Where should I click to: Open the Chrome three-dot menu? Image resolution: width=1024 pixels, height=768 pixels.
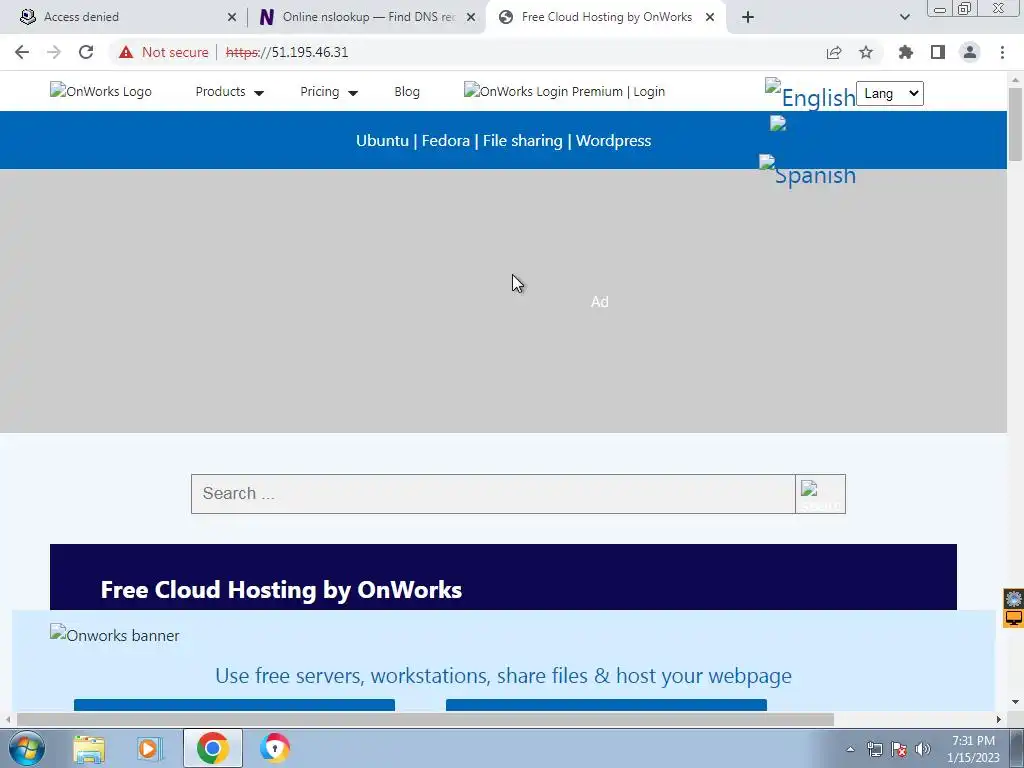[1002, 52]
